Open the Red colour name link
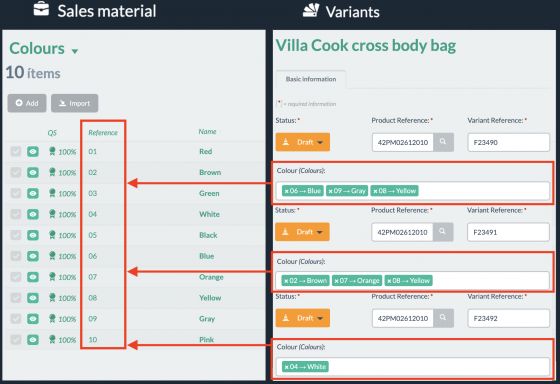The height and width of the screenshot is (384, 560). point(206,151)
